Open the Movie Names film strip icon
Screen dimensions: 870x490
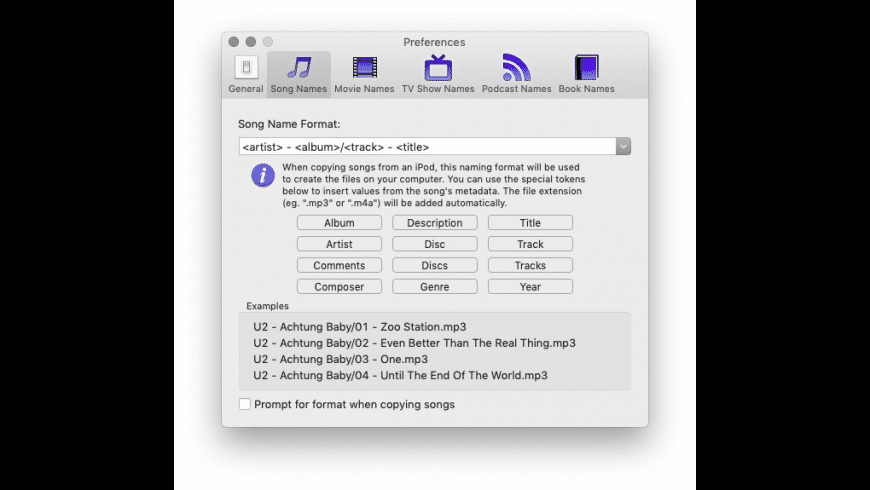pos(365,67)
